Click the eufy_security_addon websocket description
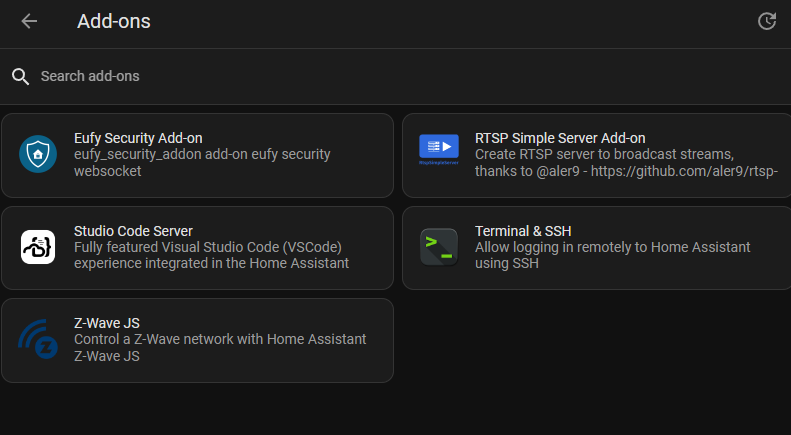 (202, 162)
